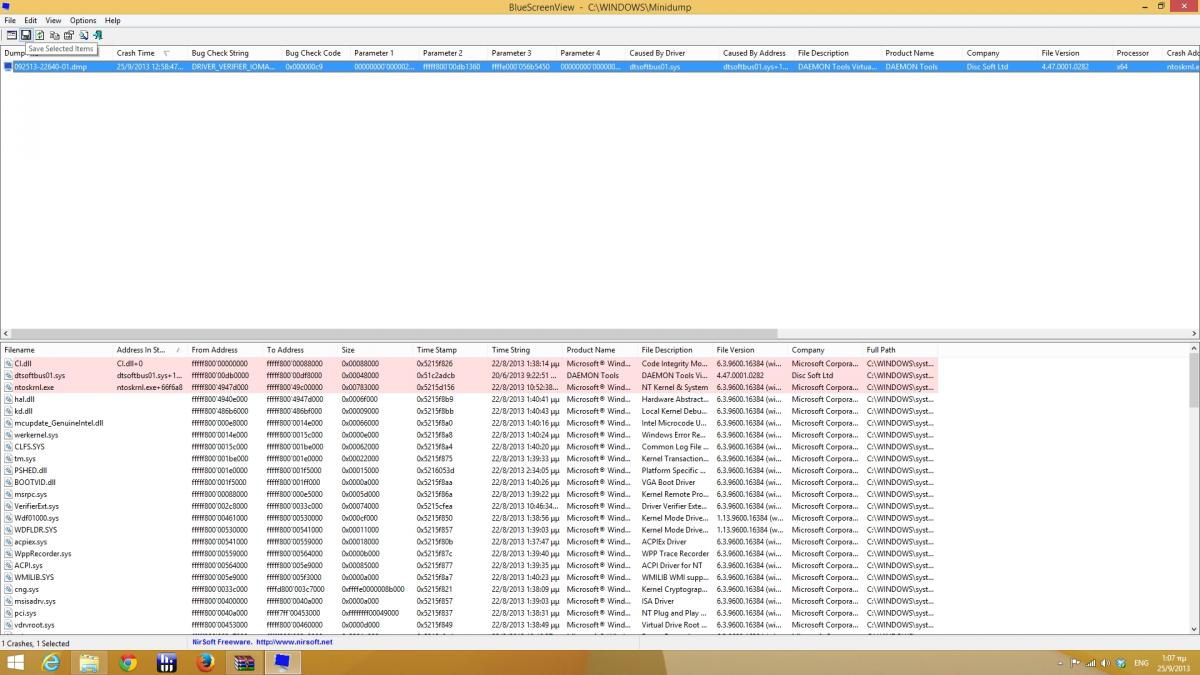
Task: Select the acpiex.sys row
Action: (470, 542)
